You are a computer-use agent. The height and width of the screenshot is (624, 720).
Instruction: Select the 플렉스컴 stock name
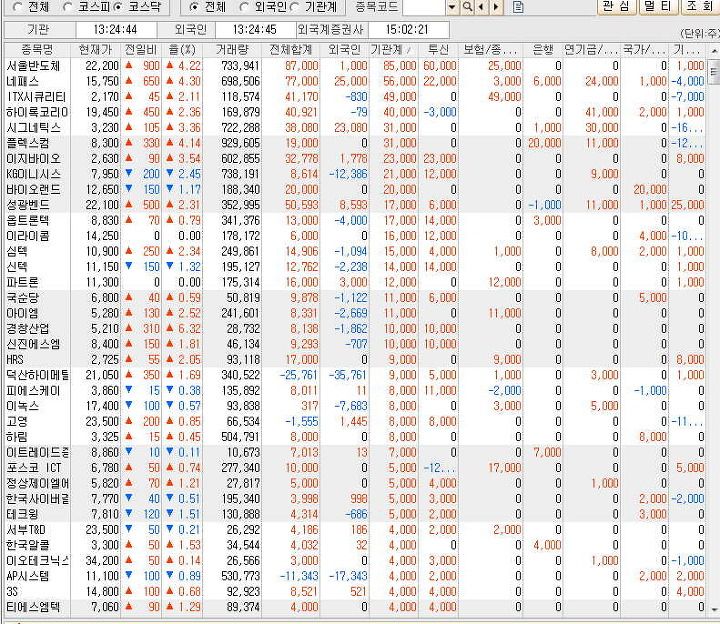click(x=28, y=143)
